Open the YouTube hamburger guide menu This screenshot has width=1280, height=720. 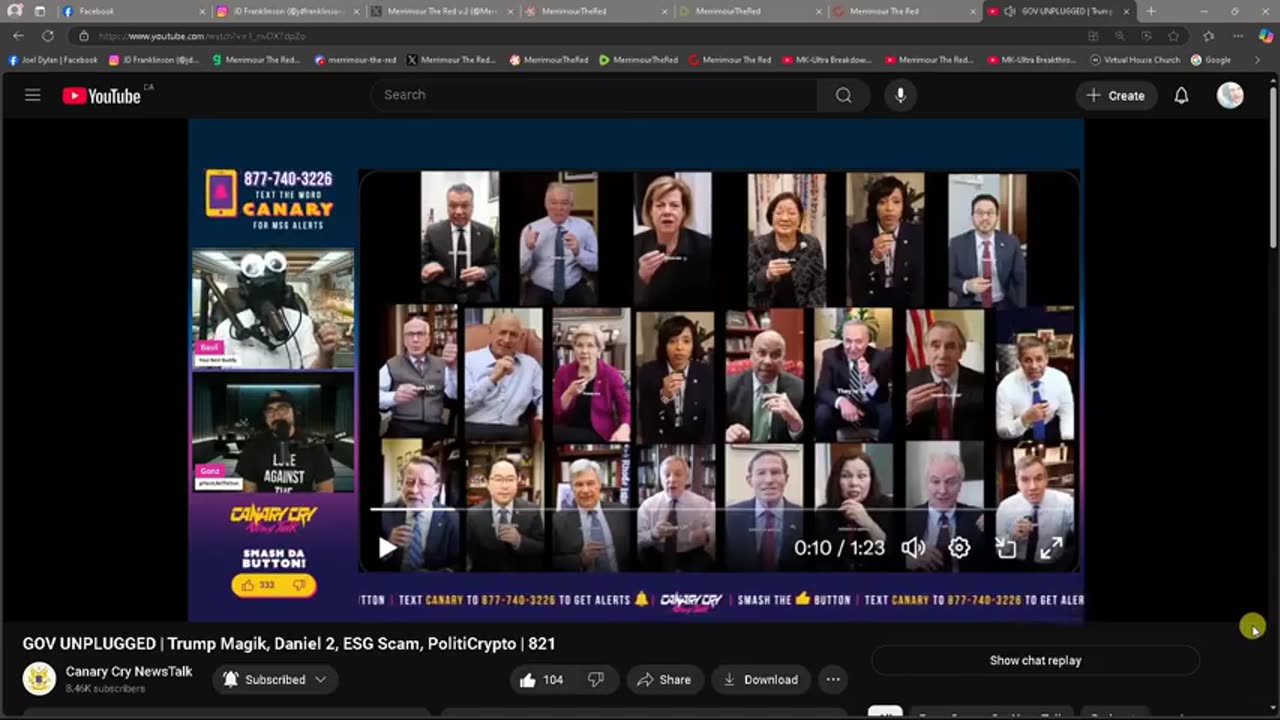point(33,95)
